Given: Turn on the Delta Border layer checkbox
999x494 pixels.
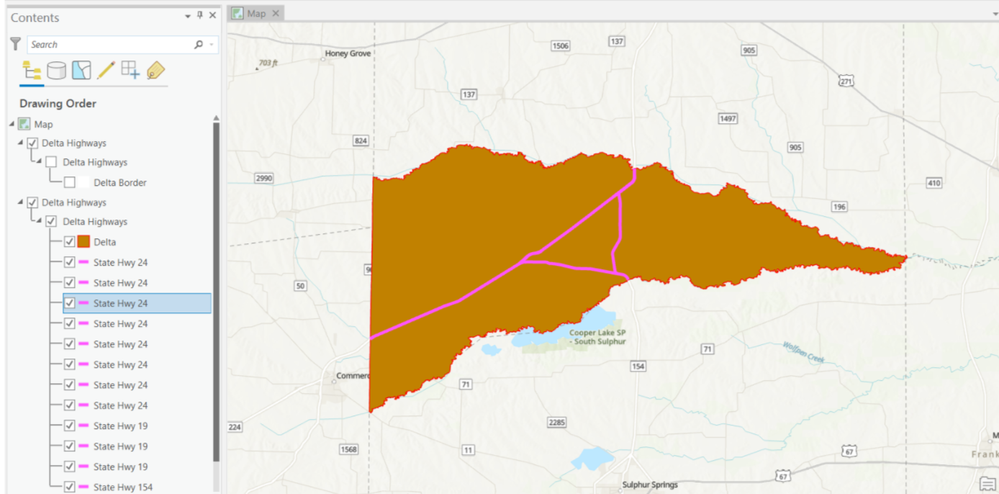Looking at the screenshot, I should pos(69,182).
